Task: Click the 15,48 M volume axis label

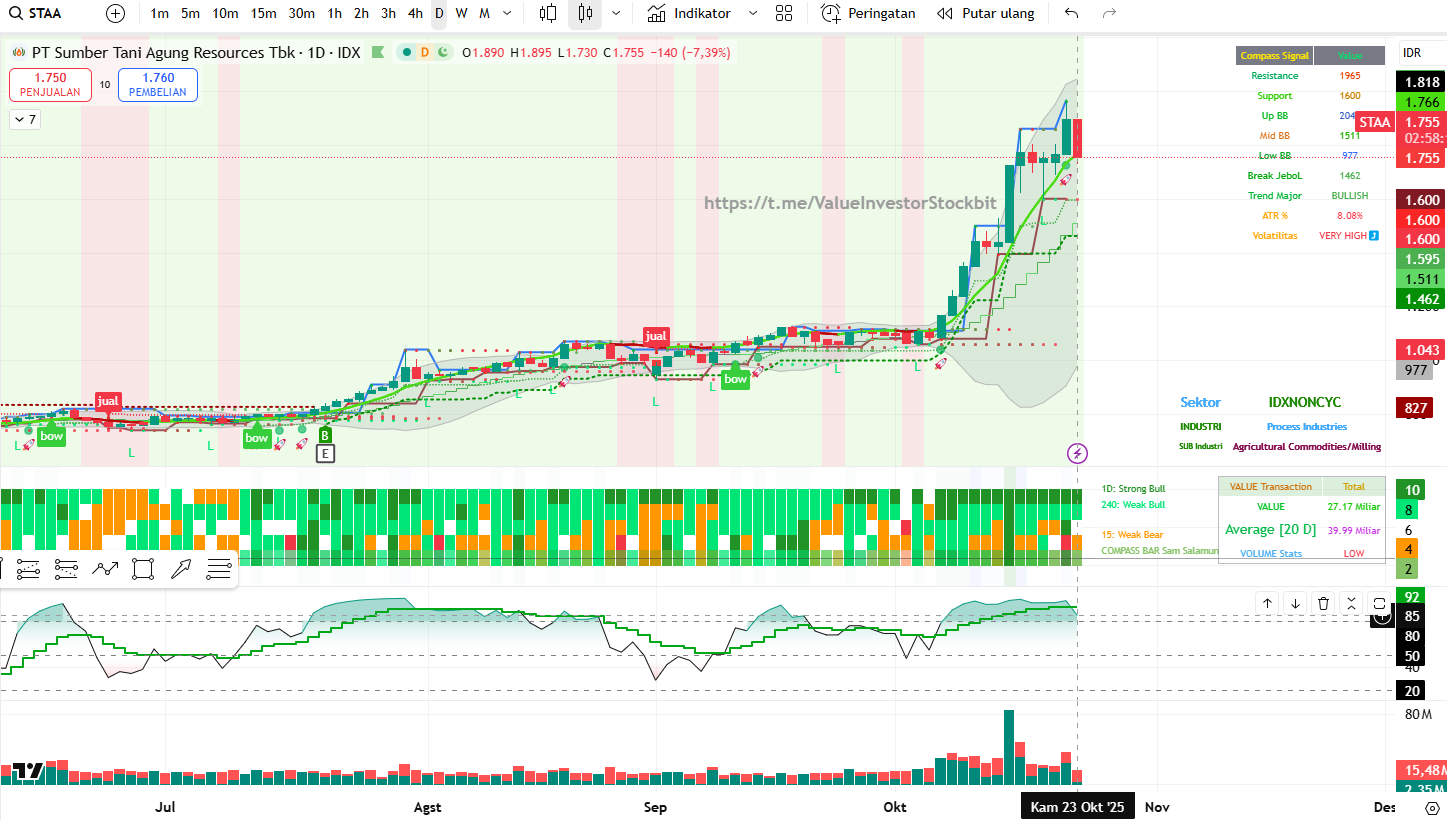Action: [x=1422, y=770]
